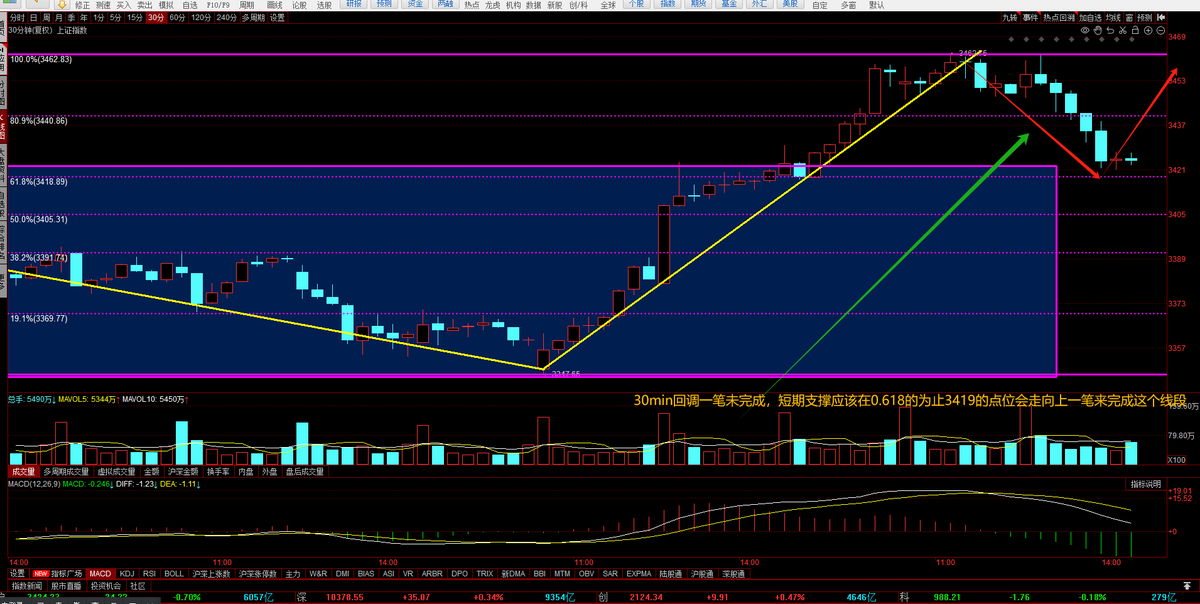Select the RSI indicator tab

(149, 574)
